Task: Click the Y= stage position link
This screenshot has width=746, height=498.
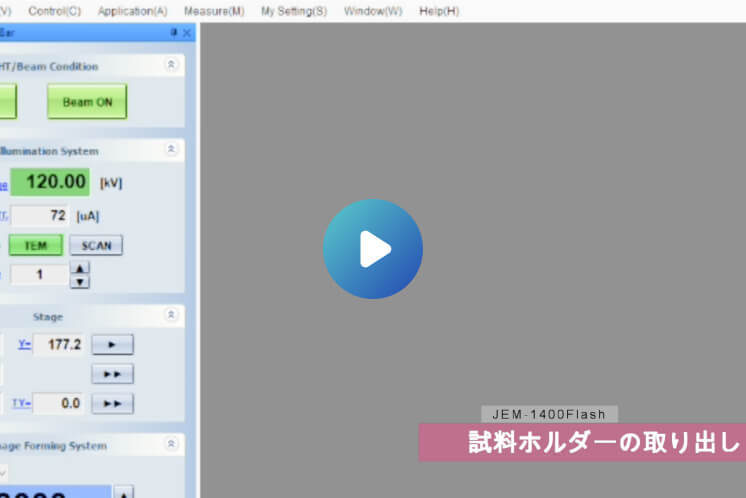Action: pos(24,344)
